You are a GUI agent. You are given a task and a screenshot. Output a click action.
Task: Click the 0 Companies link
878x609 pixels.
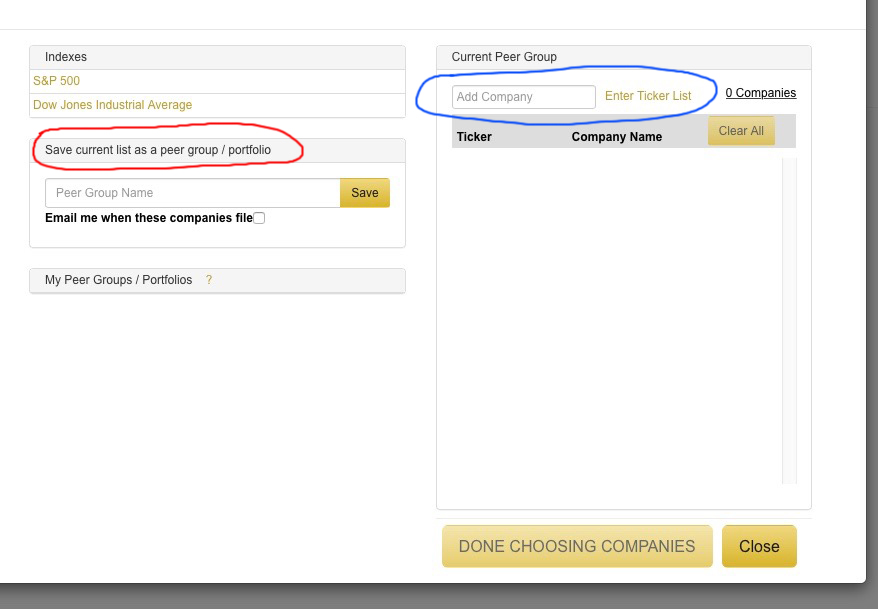(760, 93)
